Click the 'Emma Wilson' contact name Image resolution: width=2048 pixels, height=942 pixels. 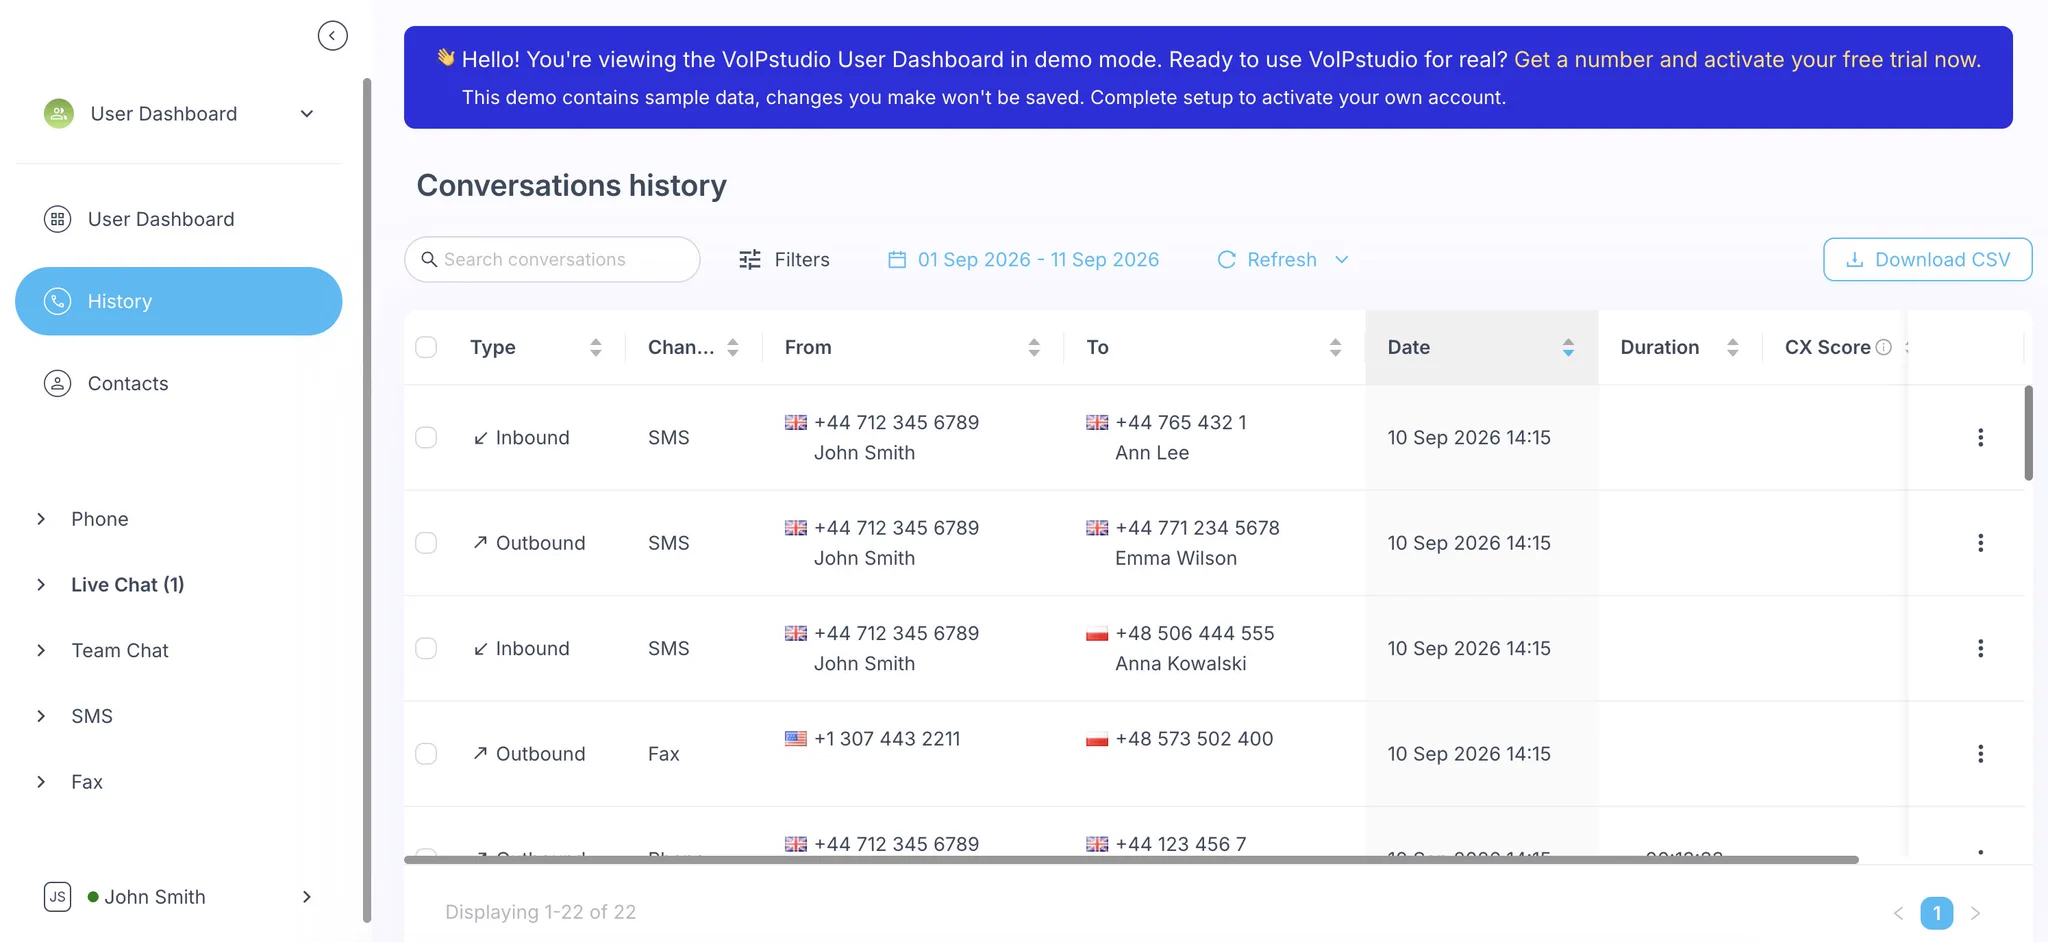coord(1176,558)
